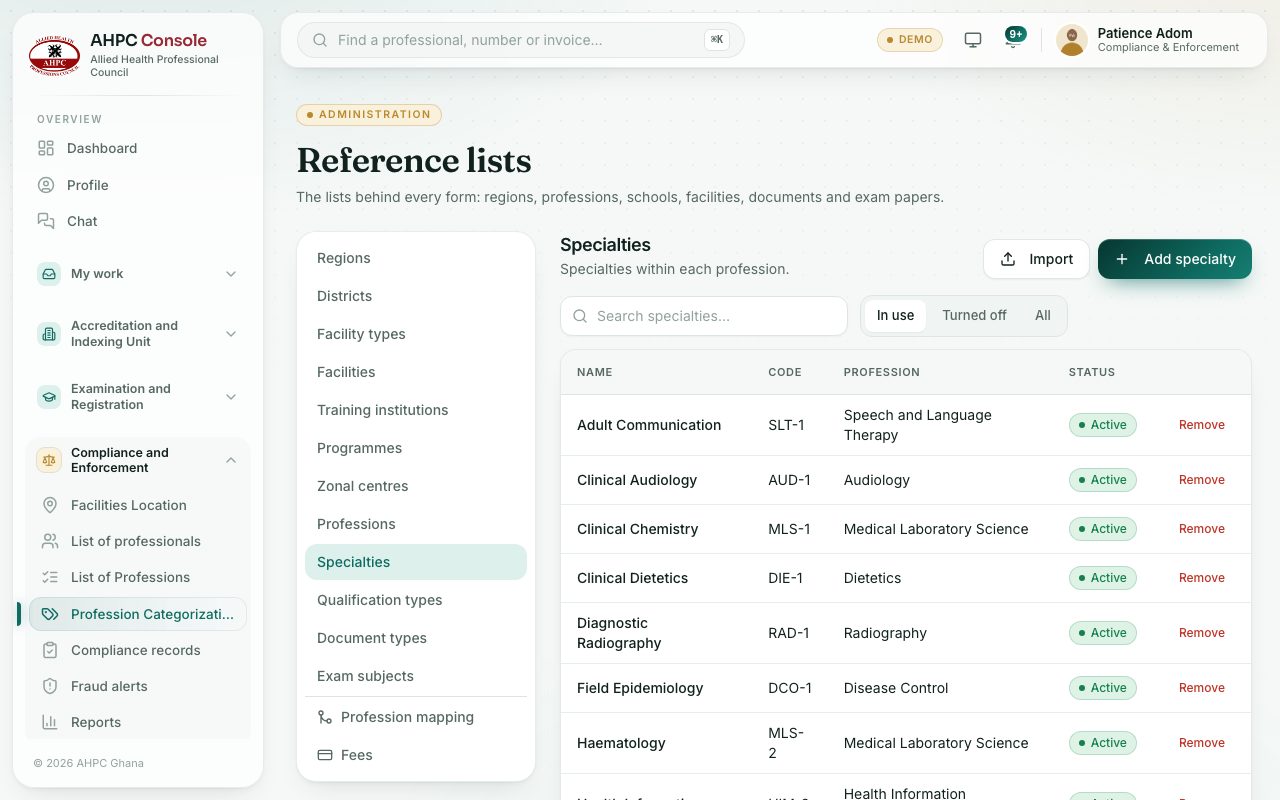This screenshot has height=800, width=1280.
Task: Click the My work inbox icon
Action: pyautogui.click(x=49, y=274)
